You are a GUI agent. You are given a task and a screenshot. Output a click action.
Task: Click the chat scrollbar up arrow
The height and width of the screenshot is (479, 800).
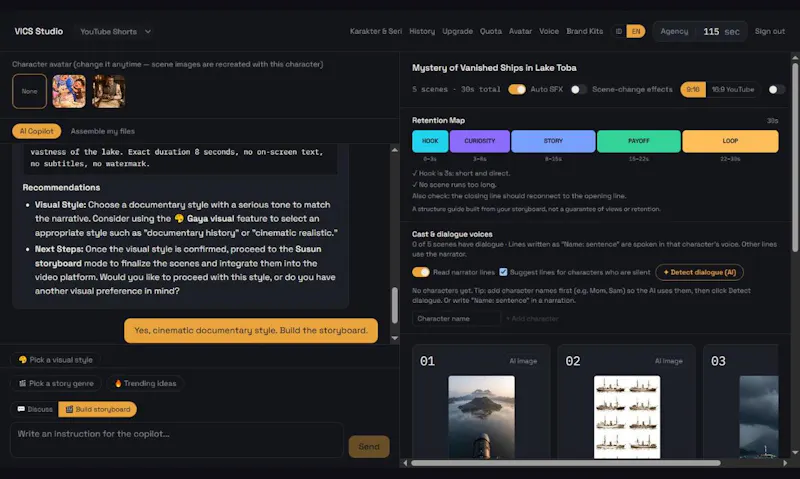pyautogui.click(x=394, y=150)
